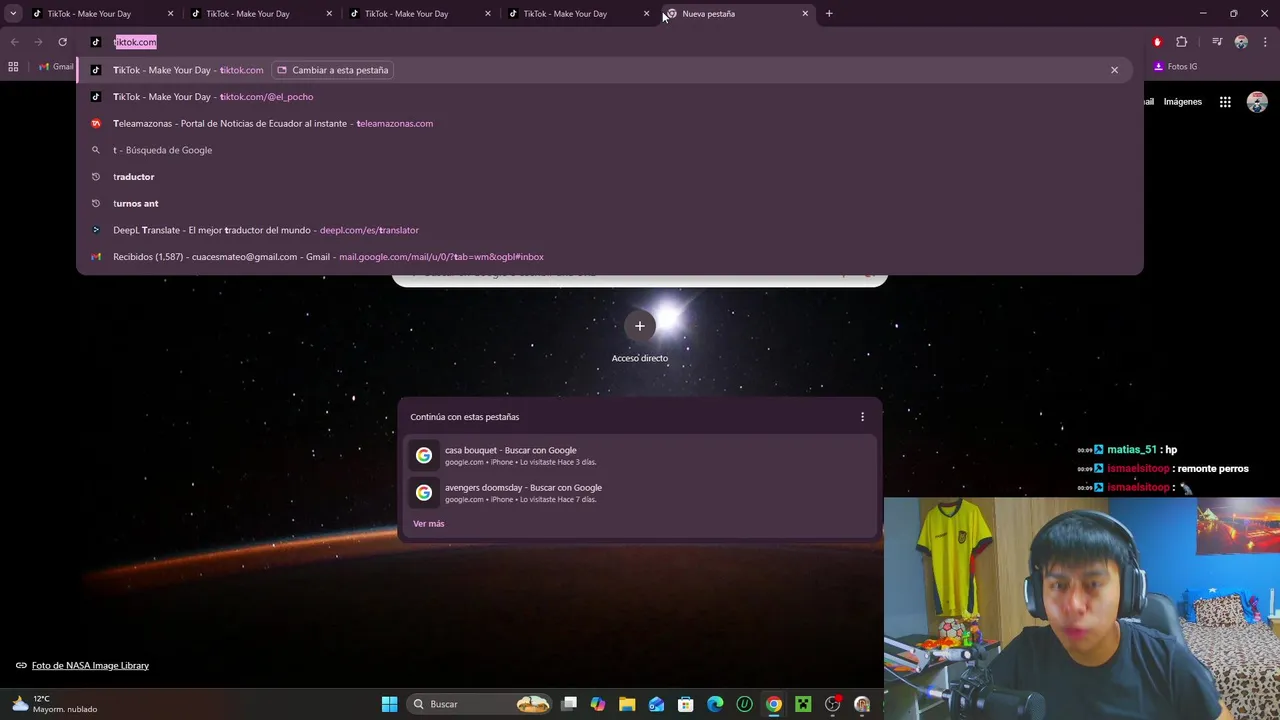The height and width of the screenshot is (720, 1280).
Task: Switch to the fourth TikTok tab
Action: point(577,14)
